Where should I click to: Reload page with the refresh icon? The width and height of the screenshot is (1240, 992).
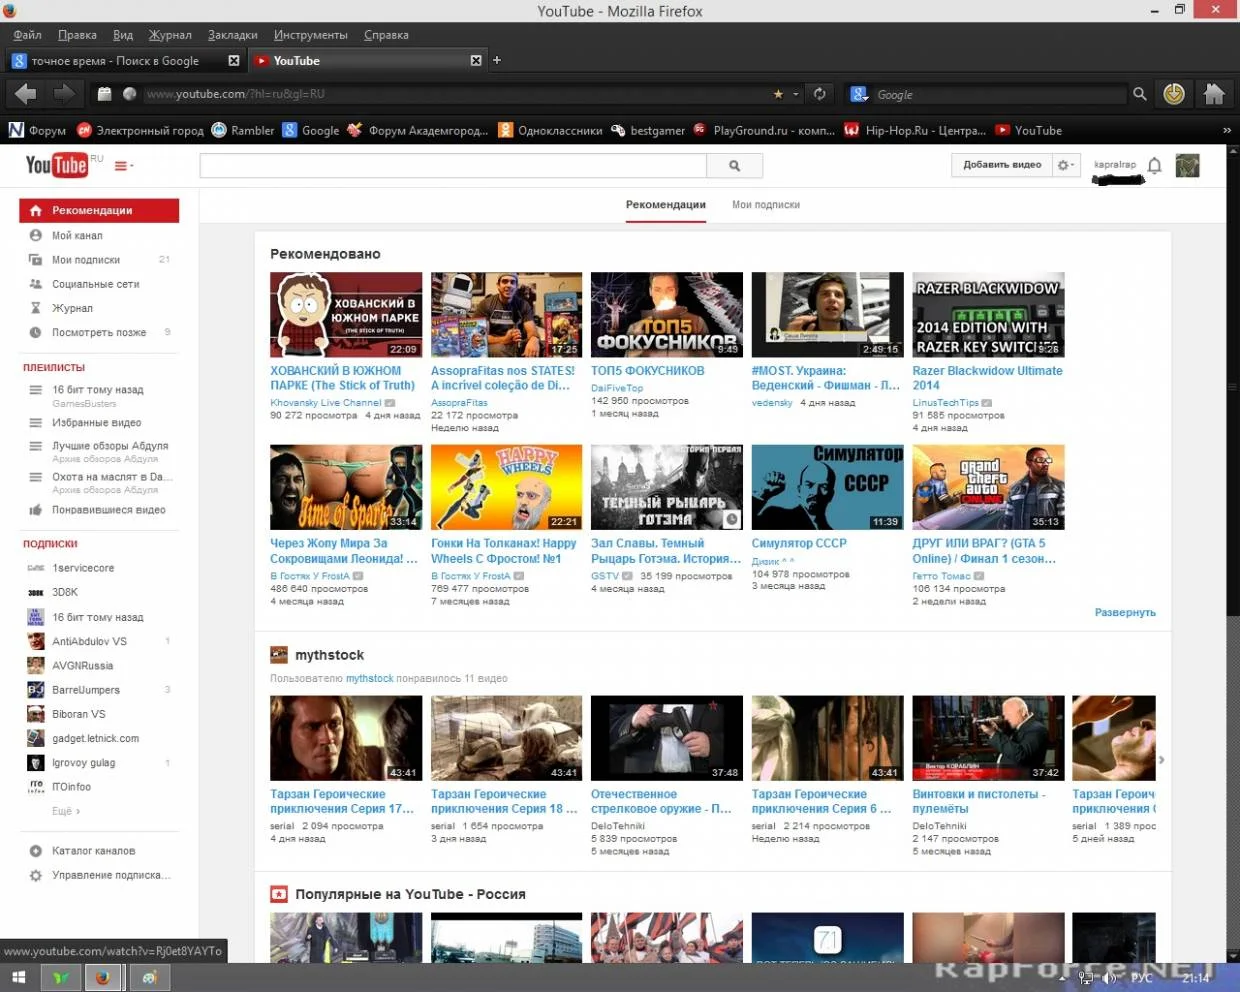pos(820,94)
